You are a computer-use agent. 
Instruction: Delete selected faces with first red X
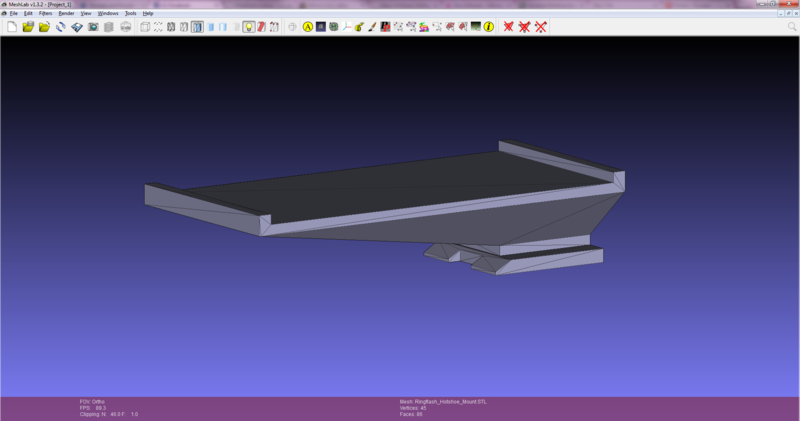click(x=509, y=27)
